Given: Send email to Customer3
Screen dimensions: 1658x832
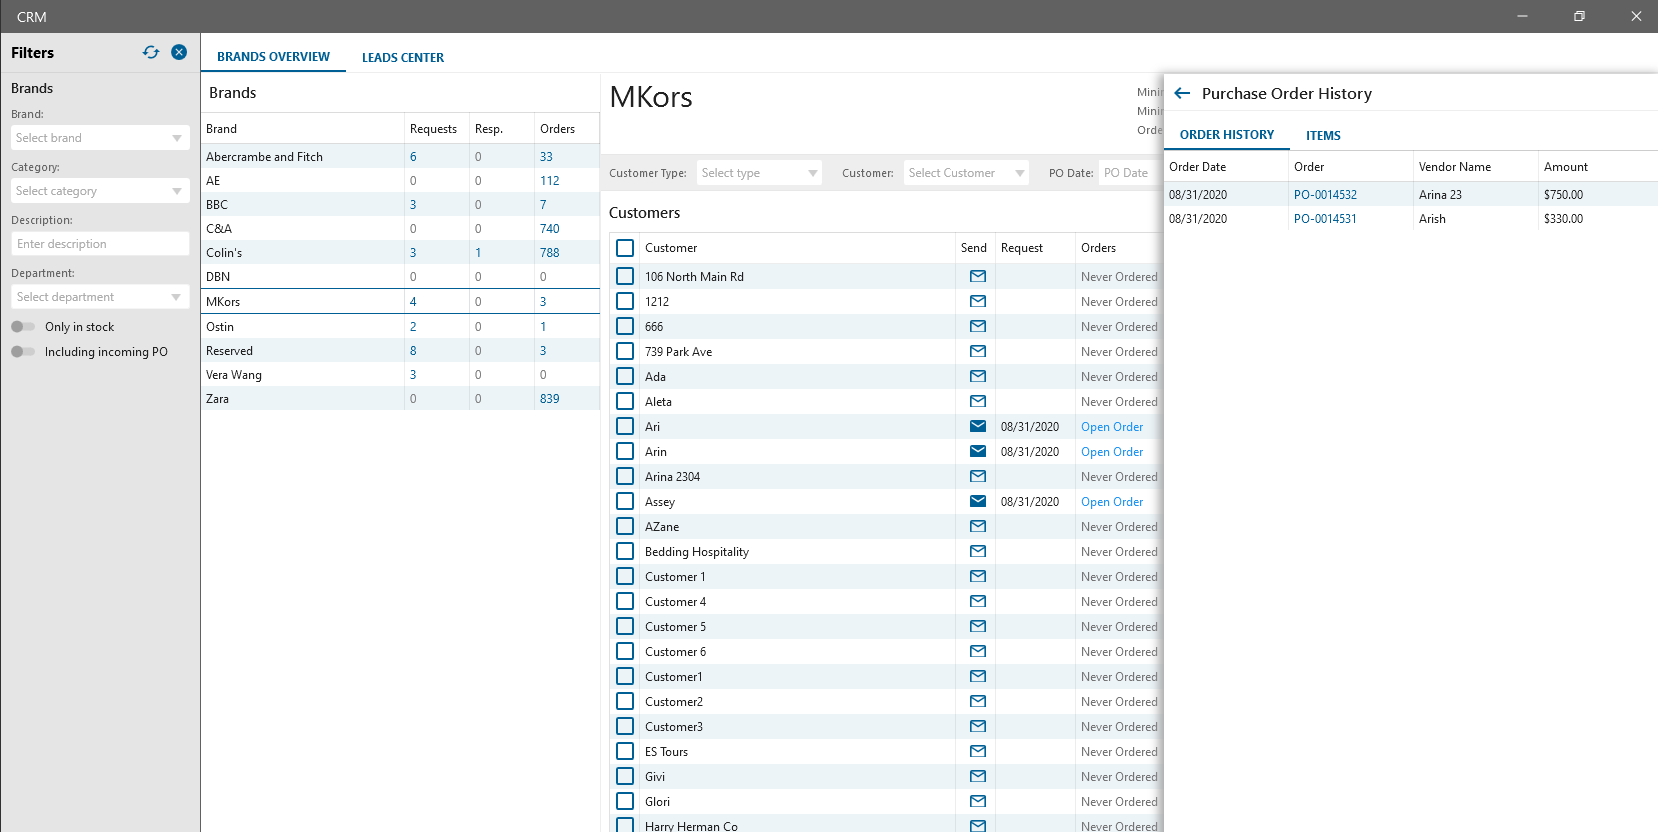Looking at the screenshot, I should [x=978, y=726].
